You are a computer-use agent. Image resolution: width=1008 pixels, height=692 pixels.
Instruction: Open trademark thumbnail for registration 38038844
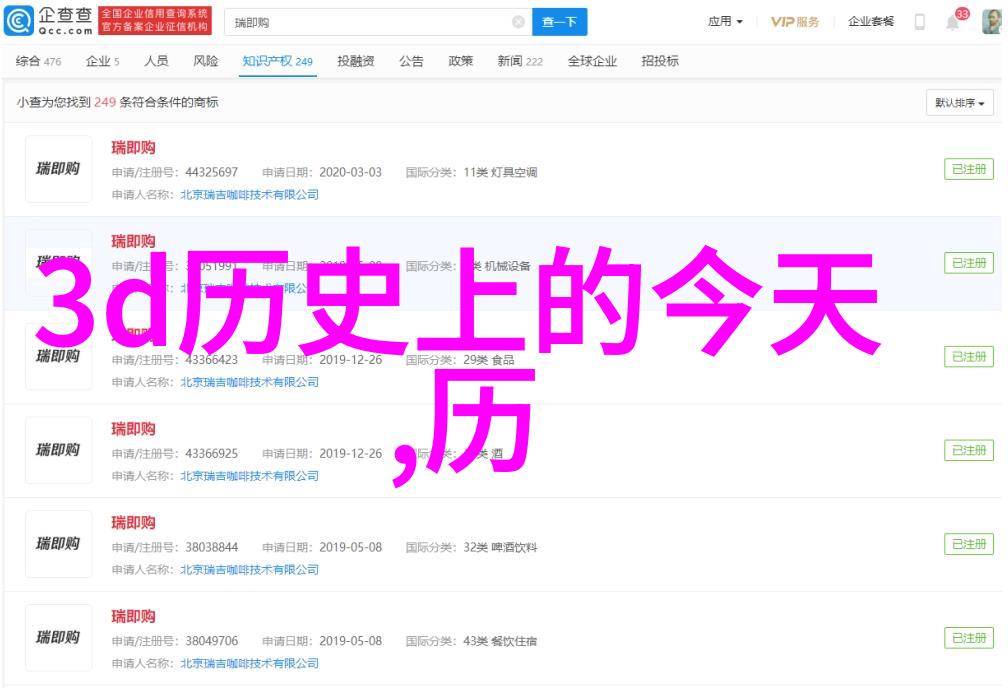pyautogui.click(x=58, y=544)
